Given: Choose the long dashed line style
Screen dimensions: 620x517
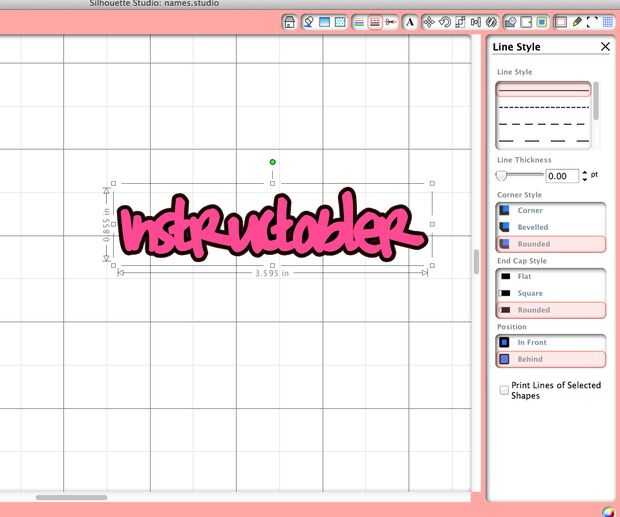Looking at the screenshot, I should (x=544, y=141).
